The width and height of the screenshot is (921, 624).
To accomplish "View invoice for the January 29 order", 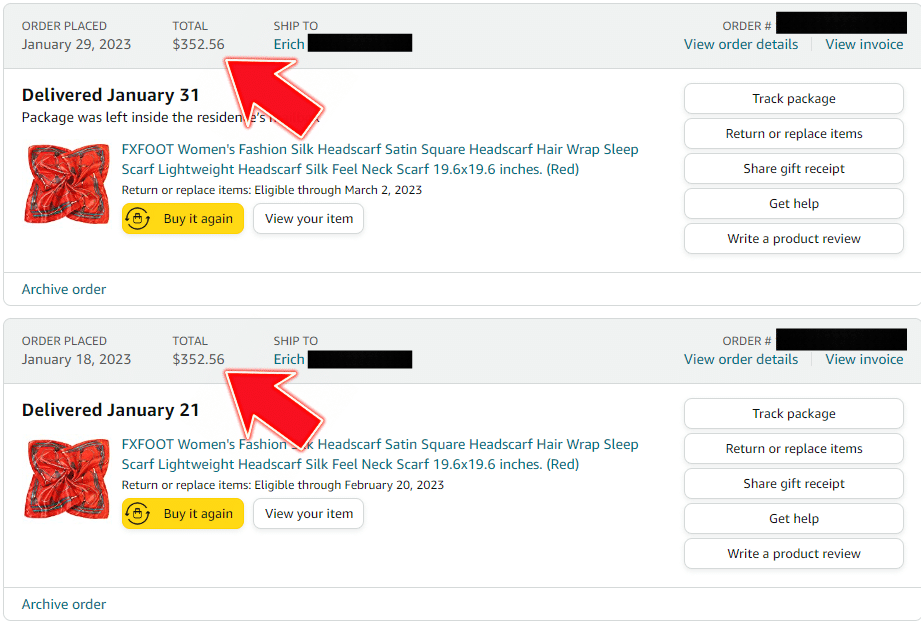I will point(864,45).
